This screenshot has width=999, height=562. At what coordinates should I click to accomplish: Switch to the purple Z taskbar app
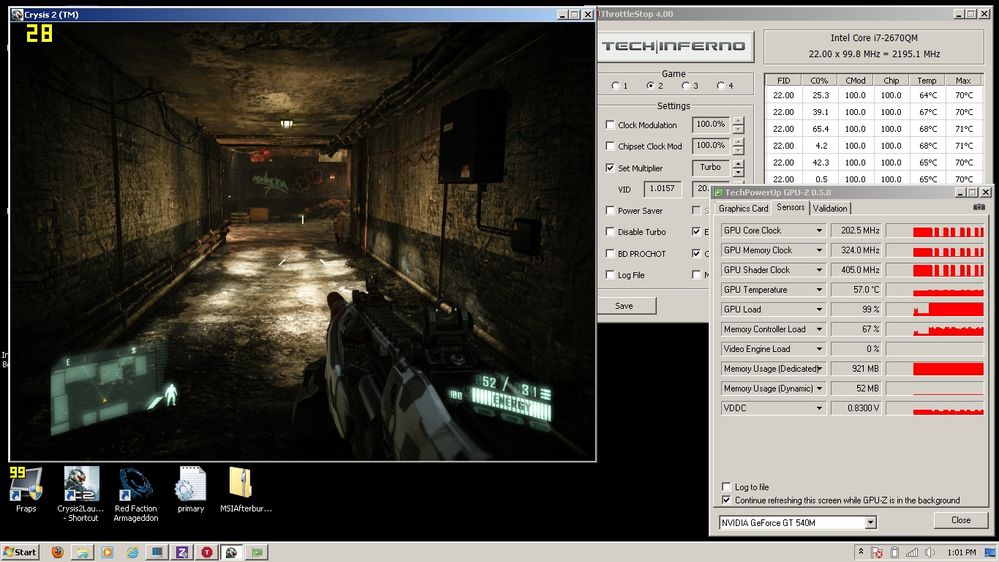tap(182, 552)
